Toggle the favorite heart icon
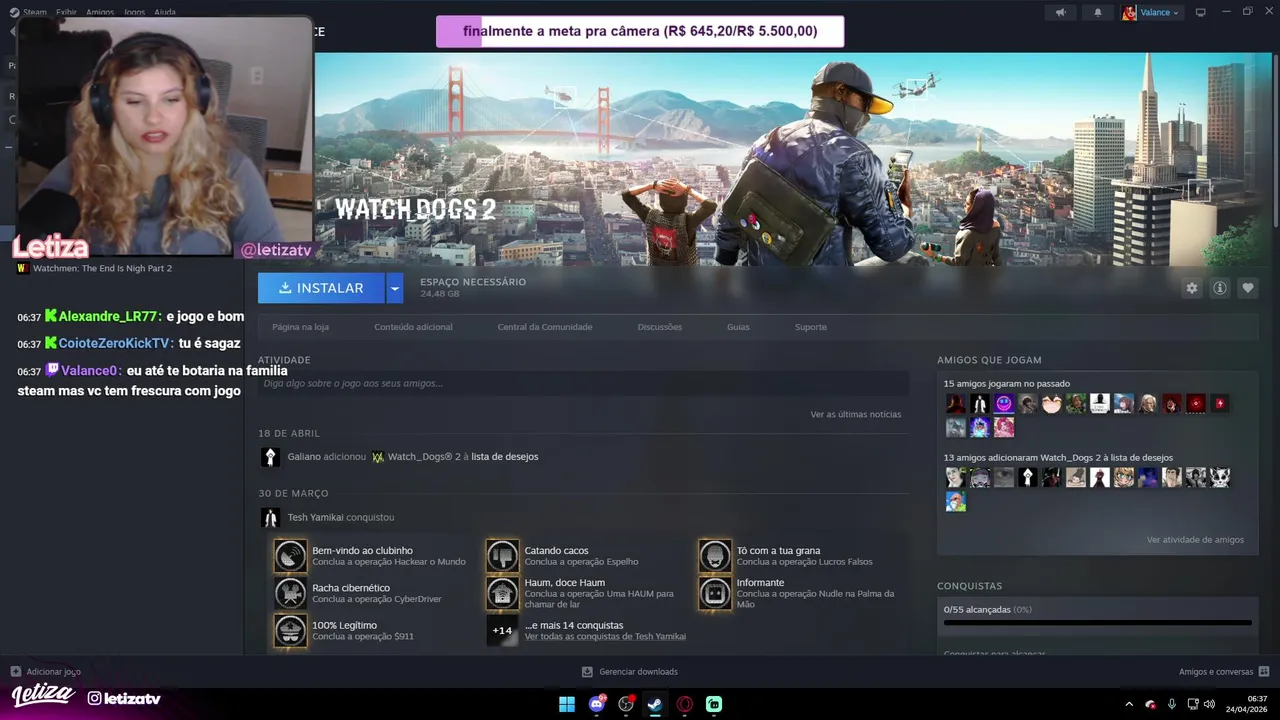1280x720 pixels. click(1248, 288)
